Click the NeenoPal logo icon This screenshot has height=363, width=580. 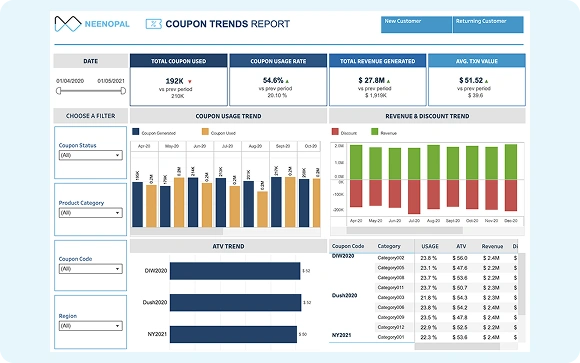pyautogui.click(x=68, y=24)
